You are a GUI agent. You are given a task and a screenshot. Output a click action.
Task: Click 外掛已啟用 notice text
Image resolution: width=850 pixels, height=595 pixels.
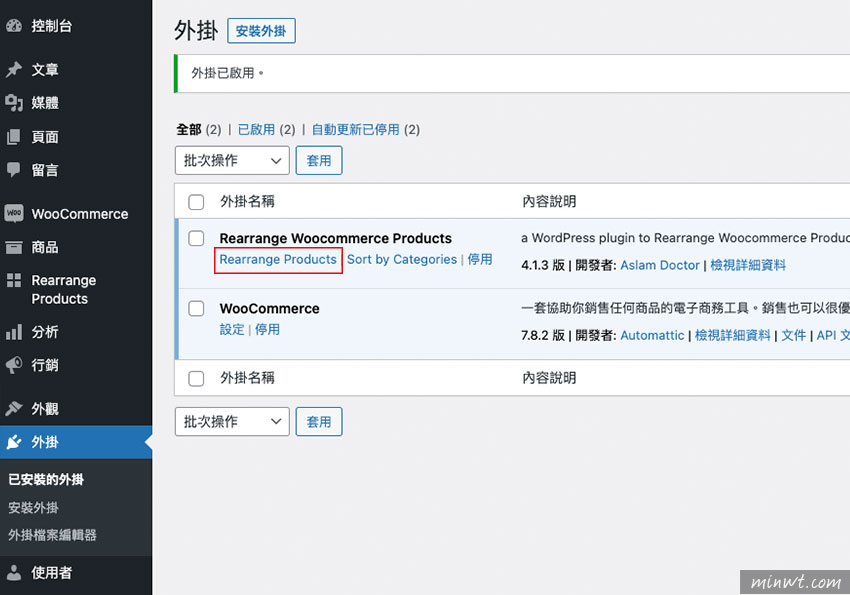[x=227, y=73]
